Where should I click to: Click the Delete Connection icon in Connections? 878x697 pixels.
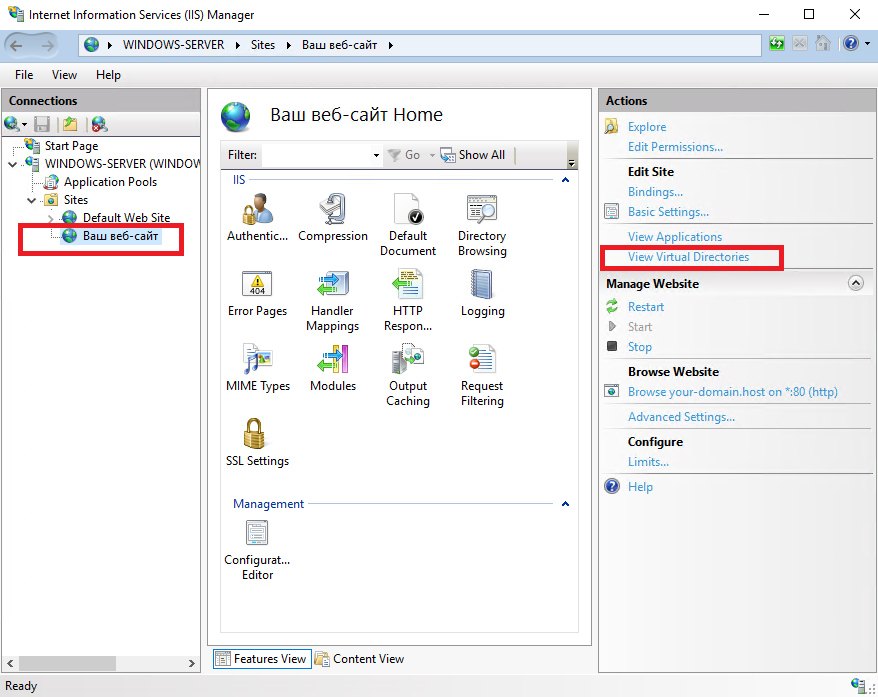(100, 124)
